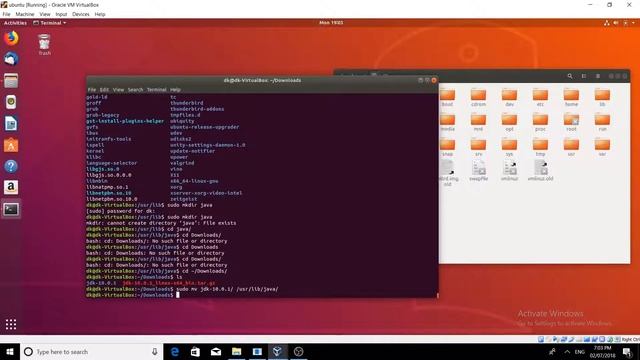Open the ENG language indicator

click(x=580, y=351)
